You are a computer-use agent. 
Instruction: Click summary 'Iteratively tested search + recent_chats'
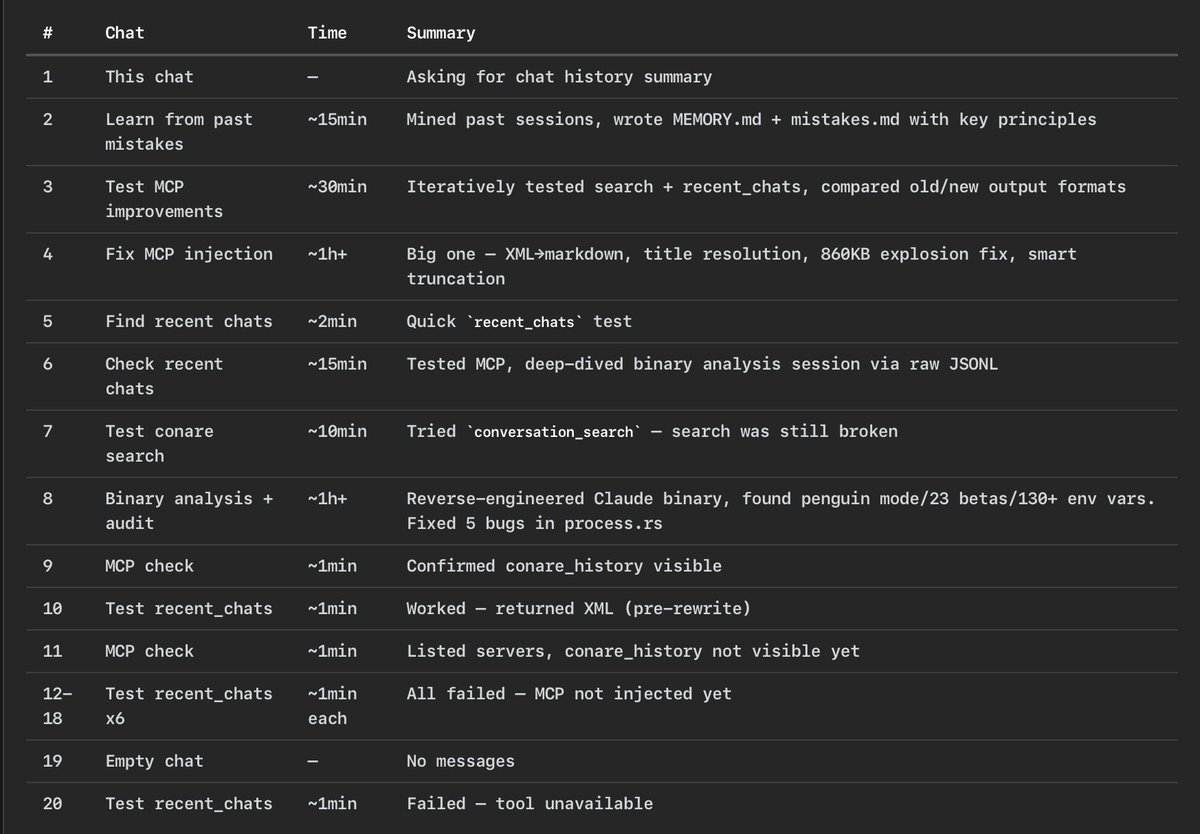[766, 187]
